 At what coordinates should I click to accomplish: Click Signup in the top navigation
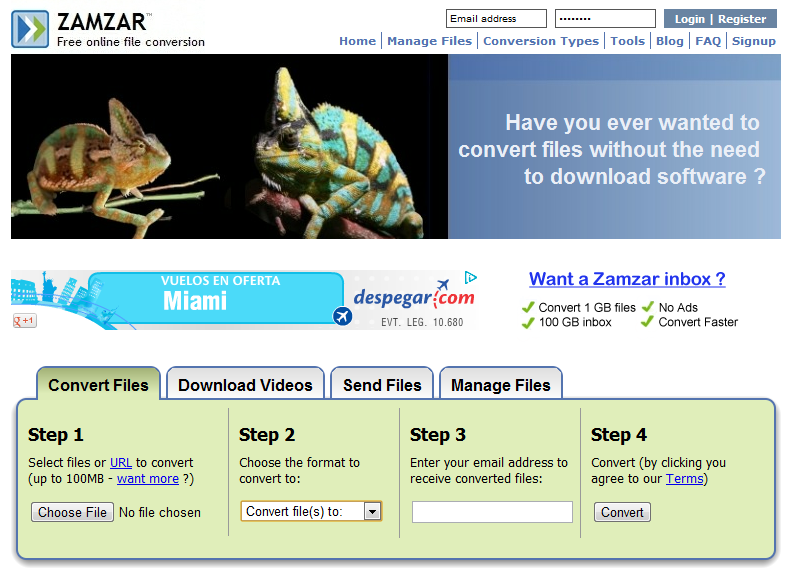(x=754, y=41)
